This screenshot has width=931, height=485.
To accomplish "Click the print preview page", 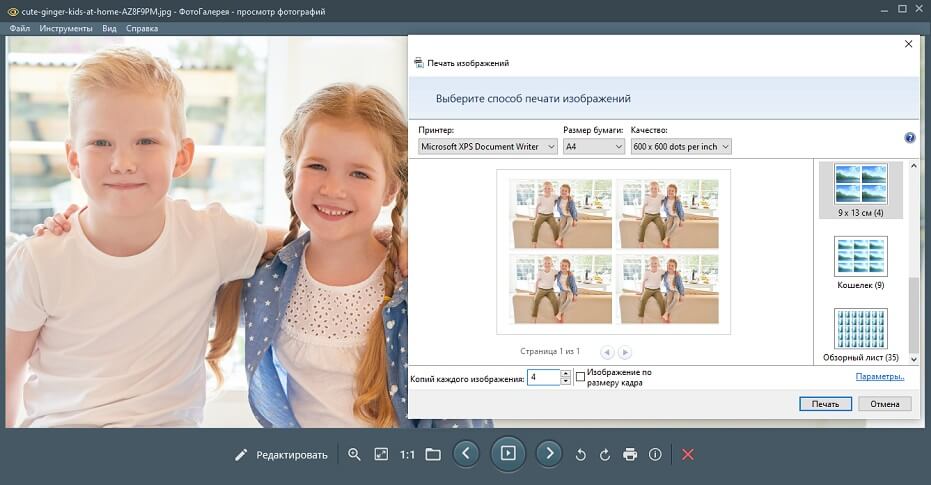I will click(x=613, y=252).
